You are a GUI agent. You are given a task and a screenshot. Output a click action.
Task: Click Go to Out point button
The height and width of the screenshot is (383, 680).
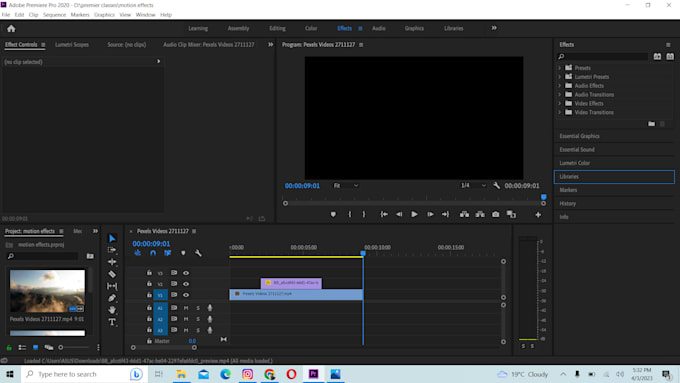tap(445, 214)
